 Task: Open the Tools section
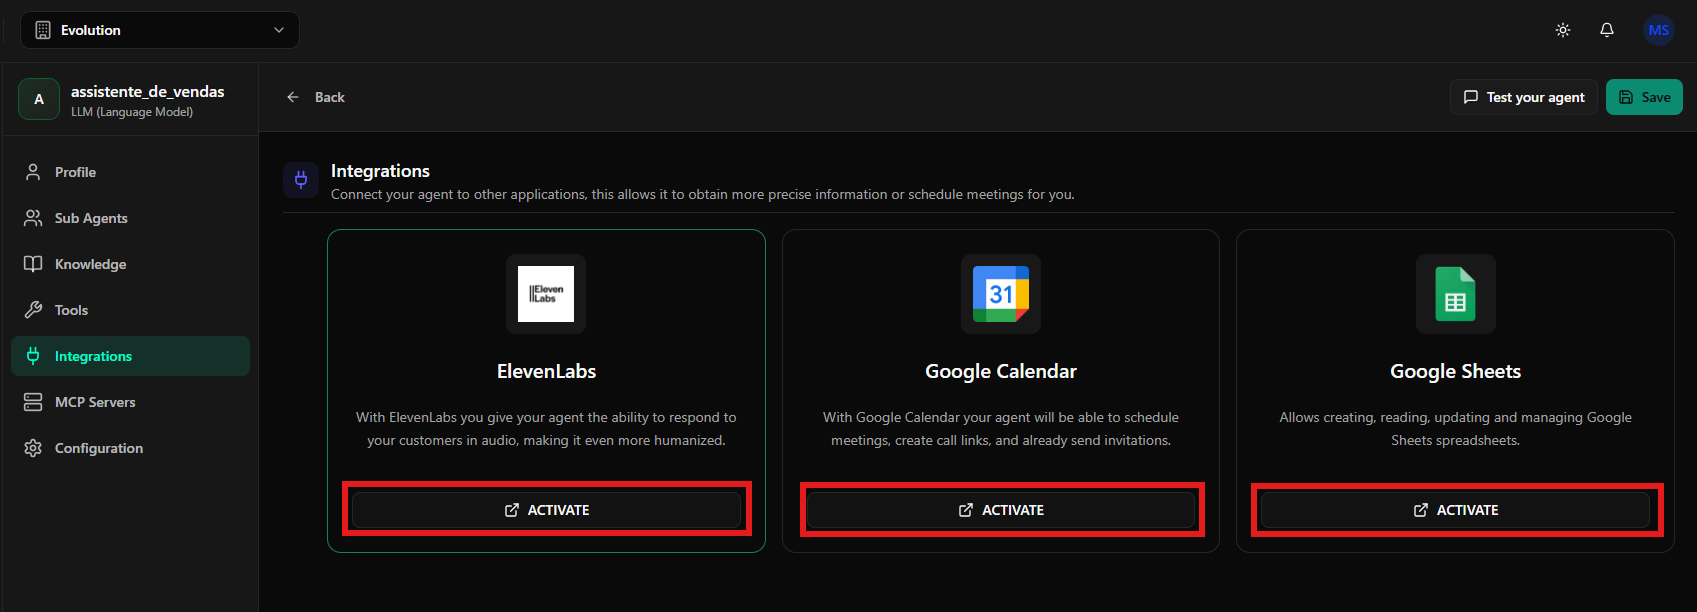pos(130,310)
